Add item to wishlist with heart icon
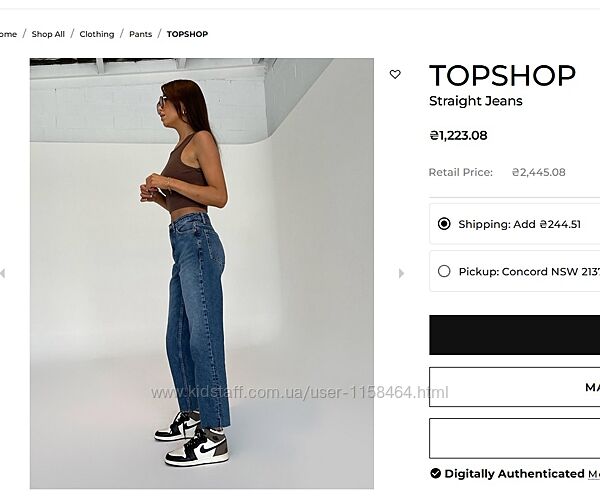Viewport: 600px width, 496px height. pyautogui.click(x=395, y=74)
